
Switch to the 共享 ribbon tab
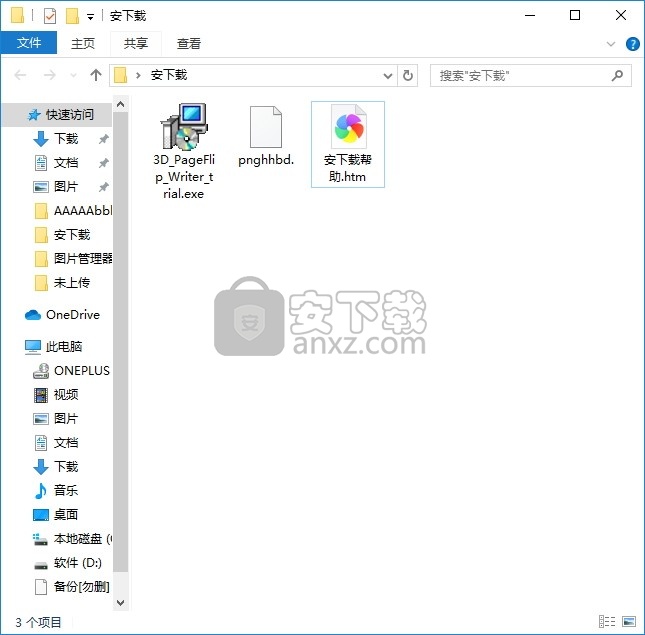pos(136,43)
